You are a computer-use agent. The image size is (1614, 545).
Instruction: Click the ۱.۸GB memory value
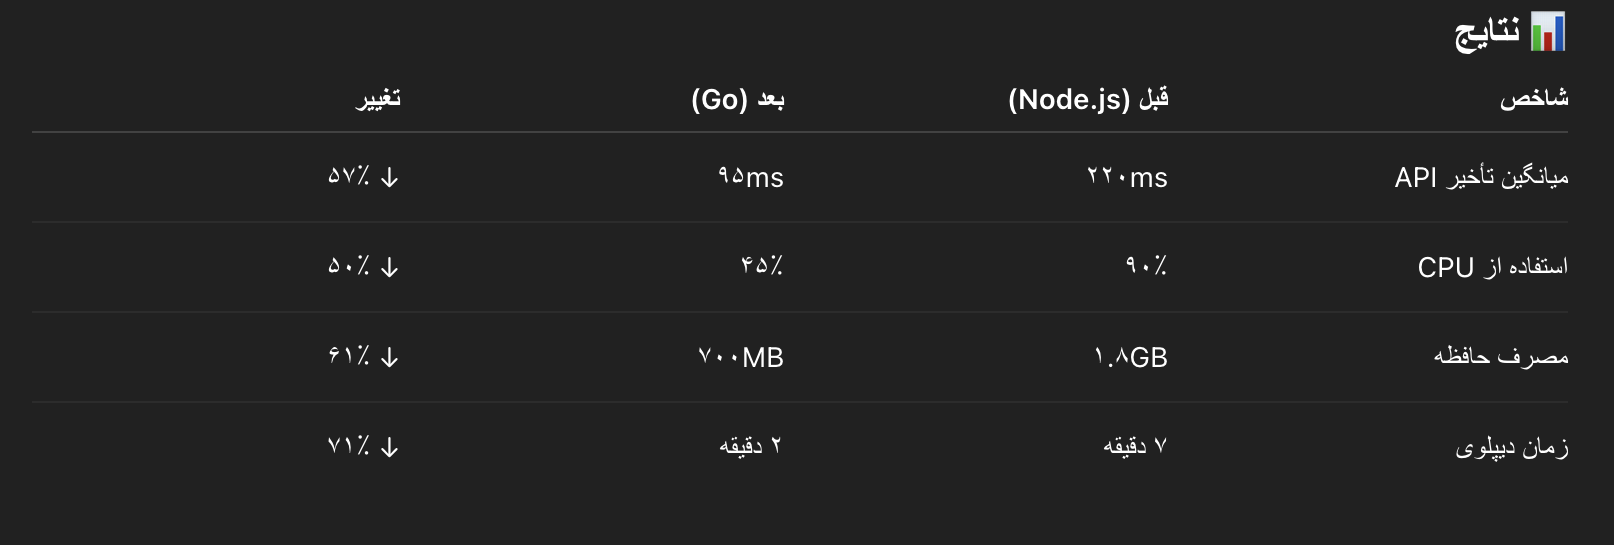1130,357
